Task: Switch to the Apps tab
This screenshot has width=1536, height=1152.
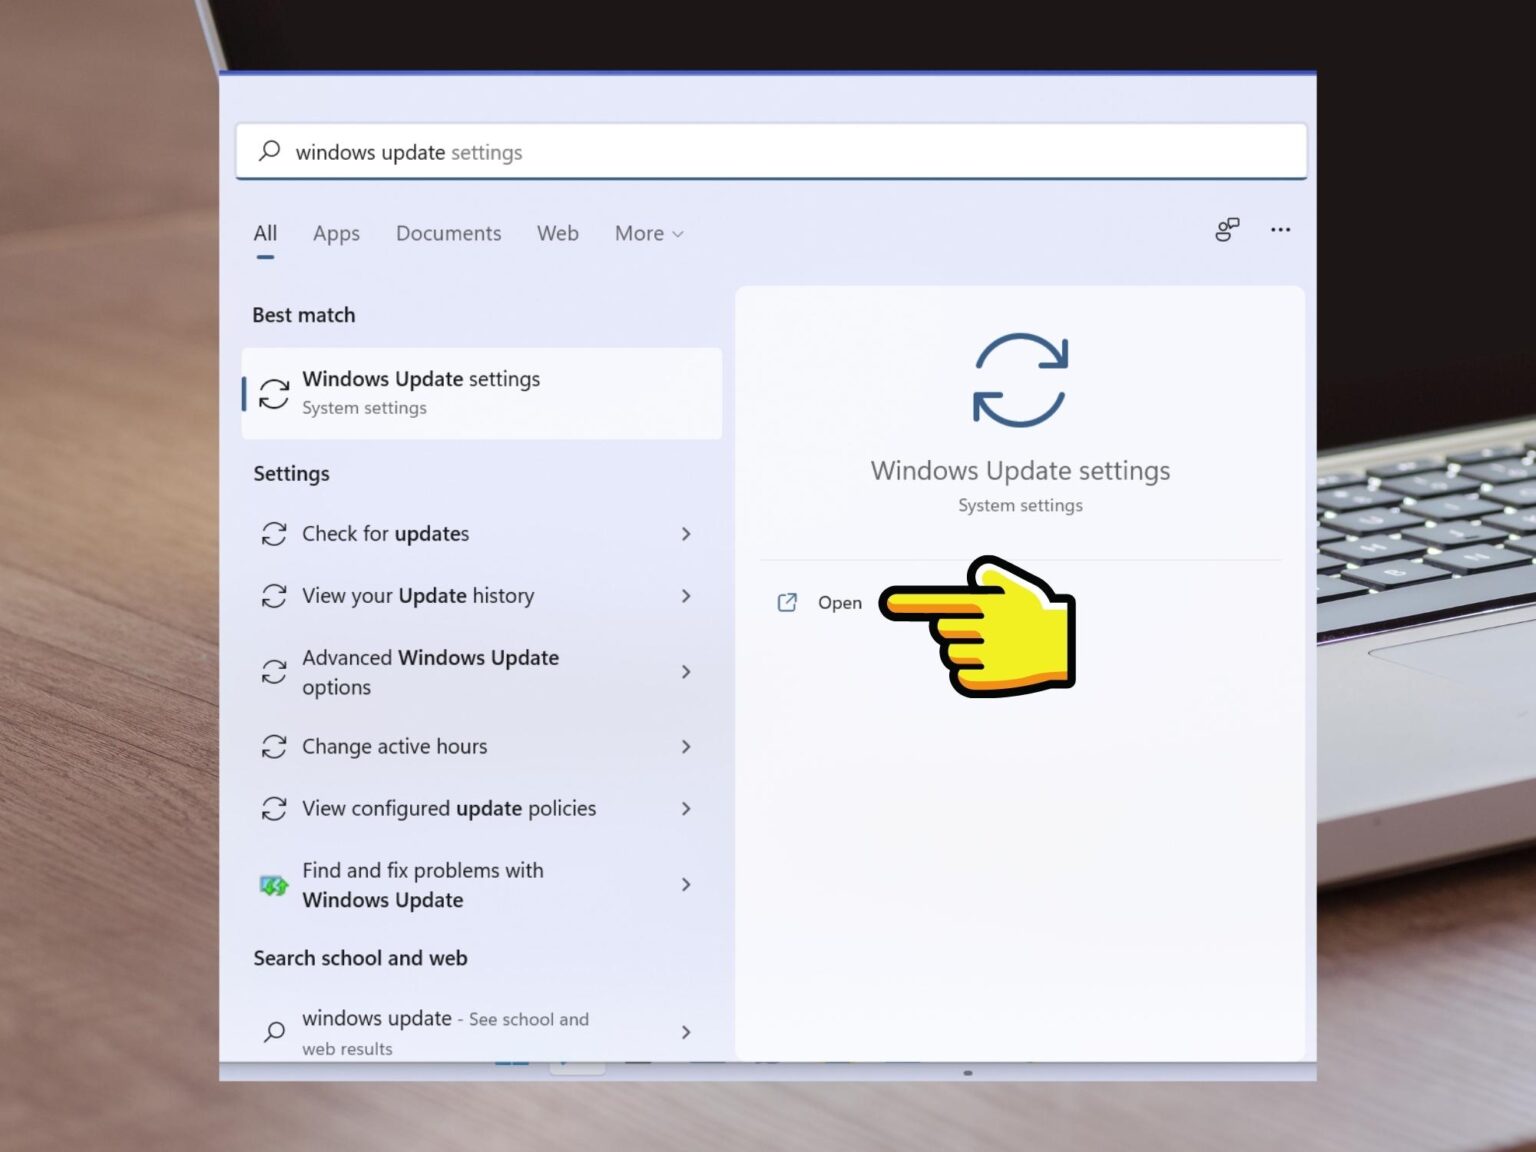Action: tap(336, 233)
